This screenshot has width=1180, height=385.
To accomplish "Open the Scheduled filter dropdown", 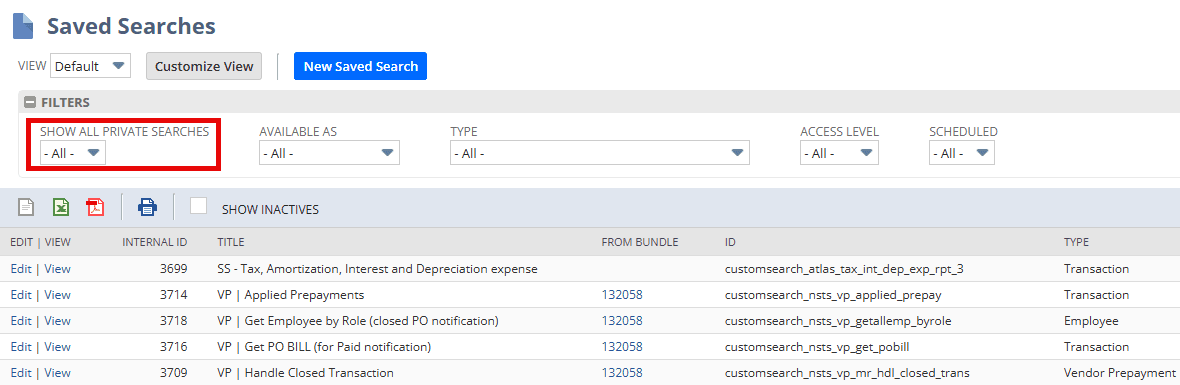I will click(962, 153).
